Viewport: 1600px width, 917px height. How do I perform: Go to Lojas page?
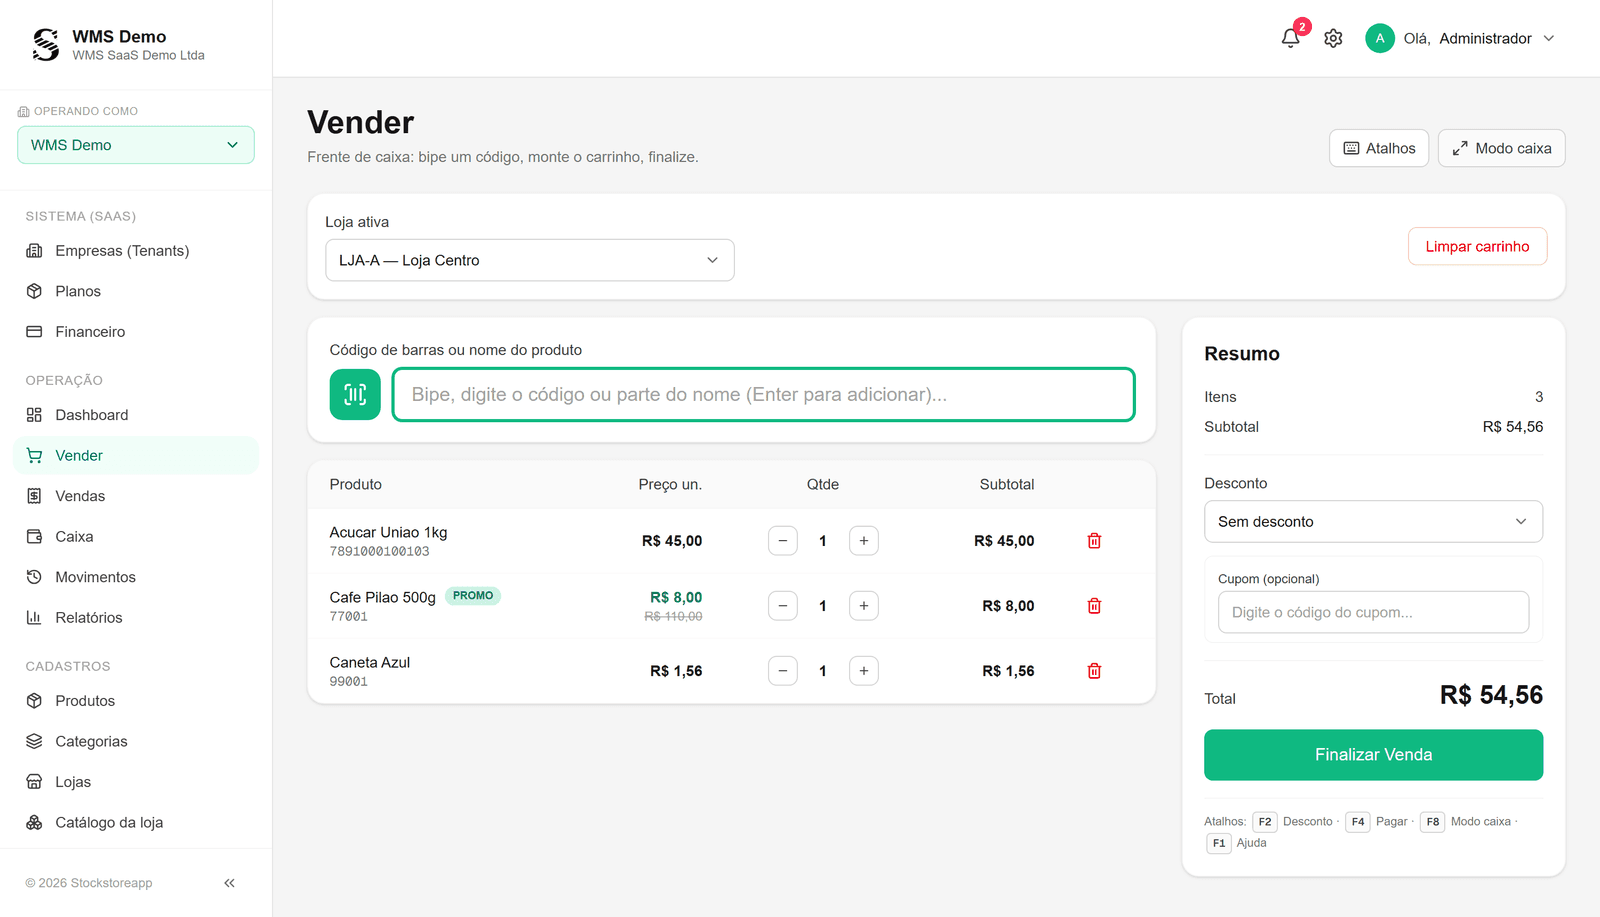(136, 782)
